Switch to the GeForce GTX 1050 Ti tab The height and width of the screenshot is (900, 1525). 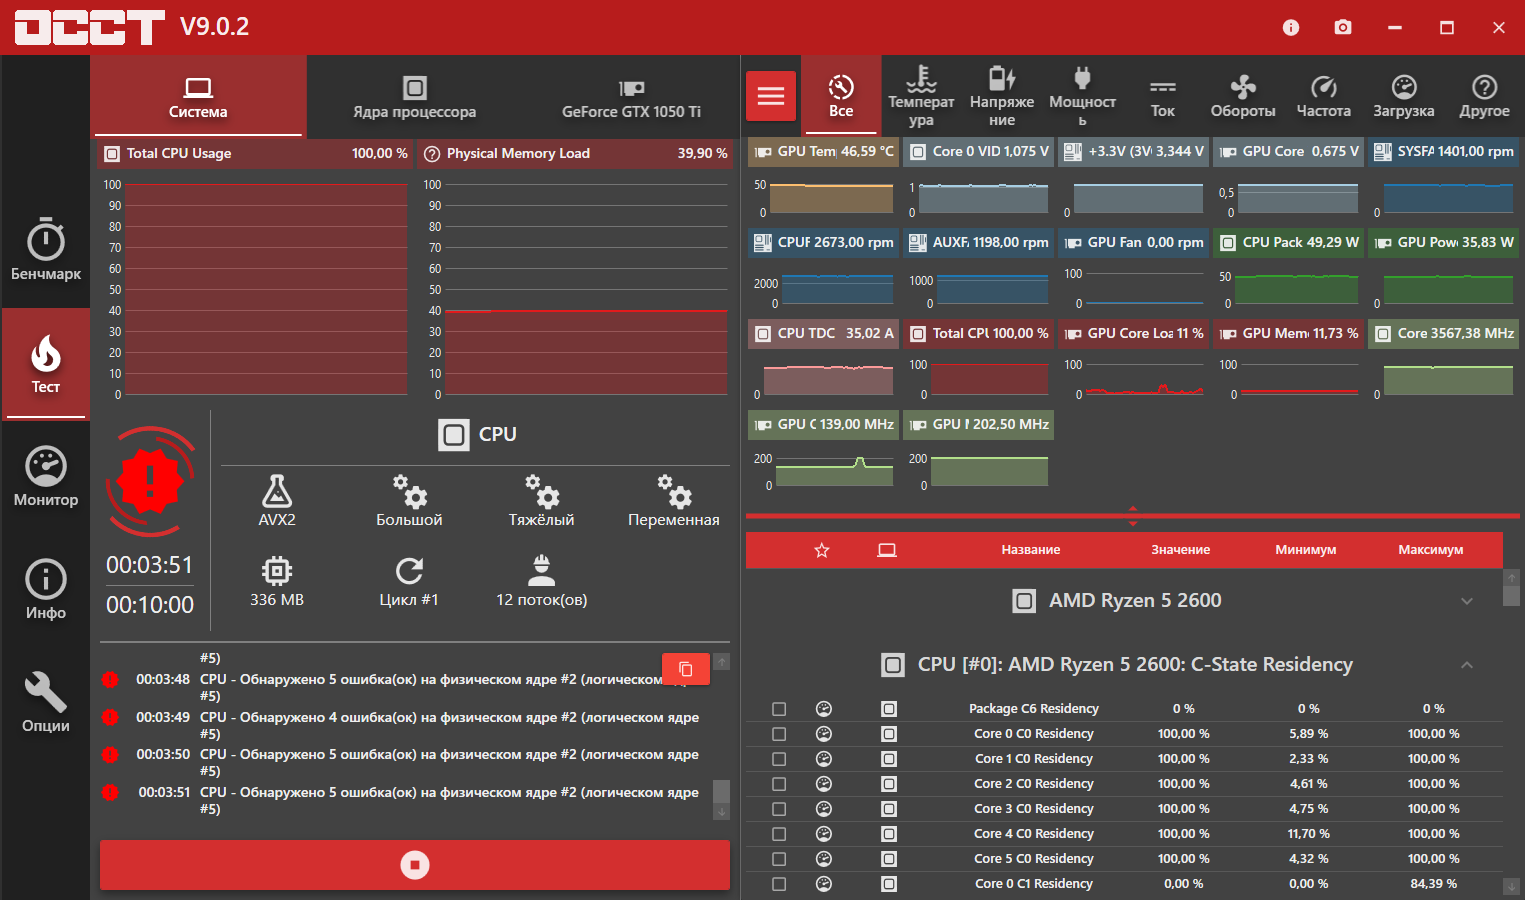click(x=631, y=96)
